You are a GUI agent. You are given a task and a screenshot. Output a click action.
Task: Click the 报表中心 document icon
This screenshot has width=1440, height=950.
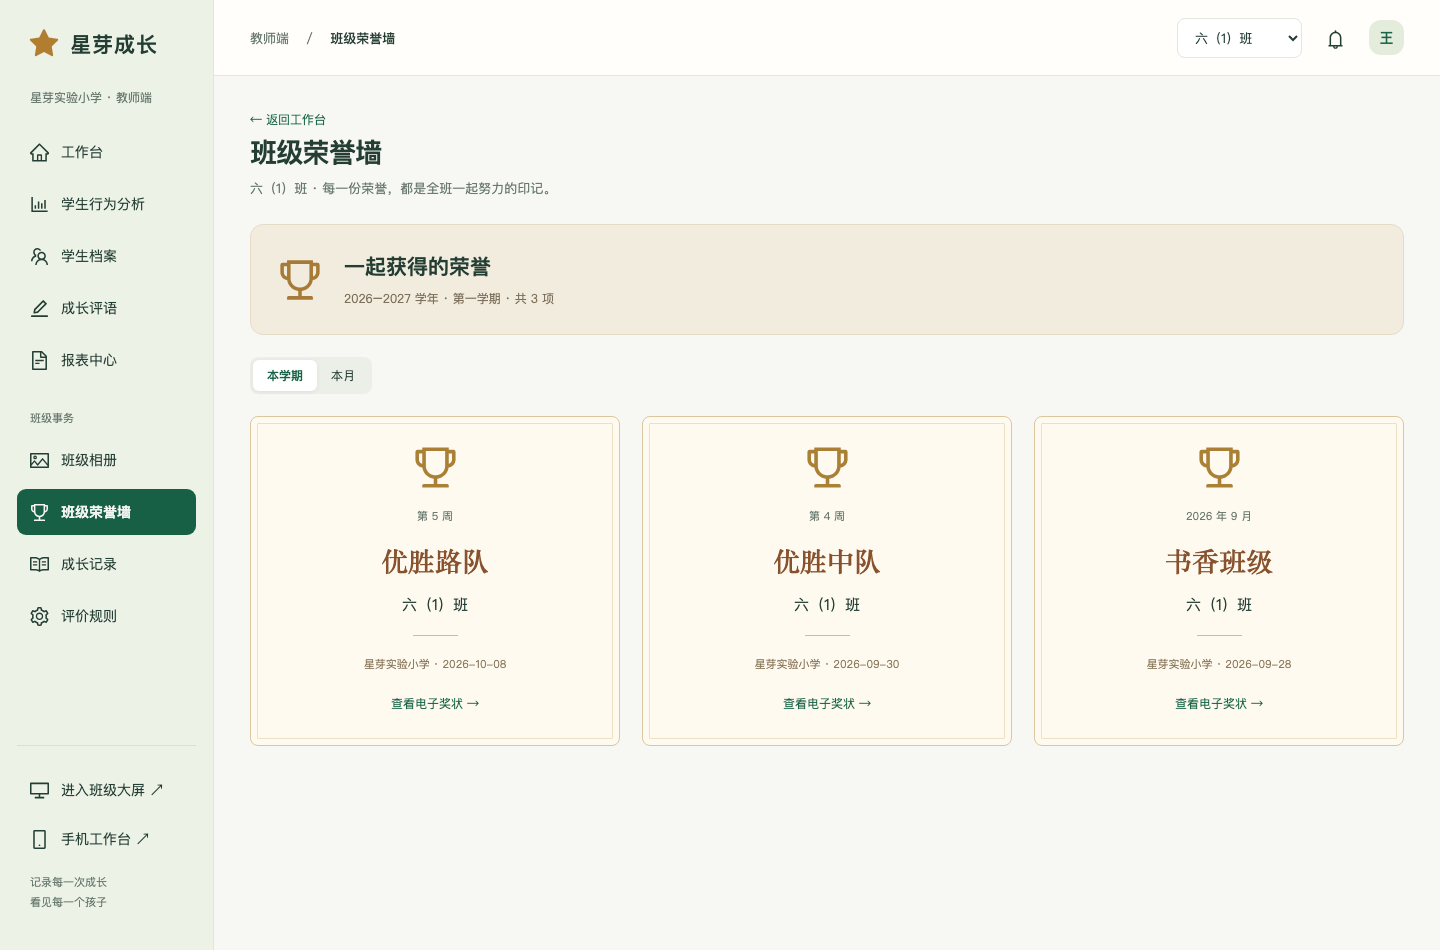click(x=39, y=360)
